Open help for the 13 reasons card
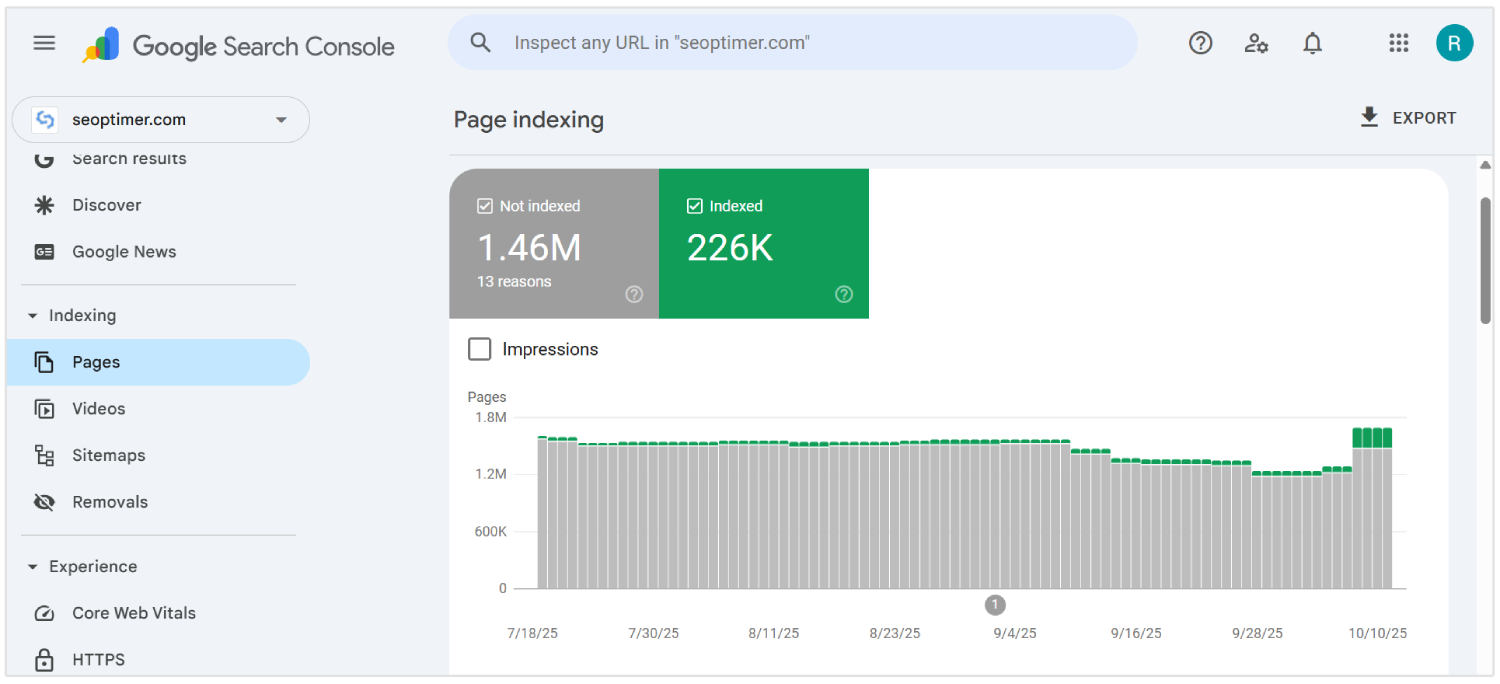 pos(634,294)
